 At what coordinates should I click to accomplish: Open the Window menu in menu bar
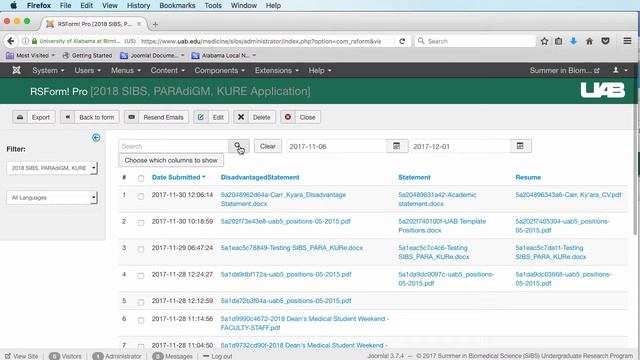coord(244,5)
